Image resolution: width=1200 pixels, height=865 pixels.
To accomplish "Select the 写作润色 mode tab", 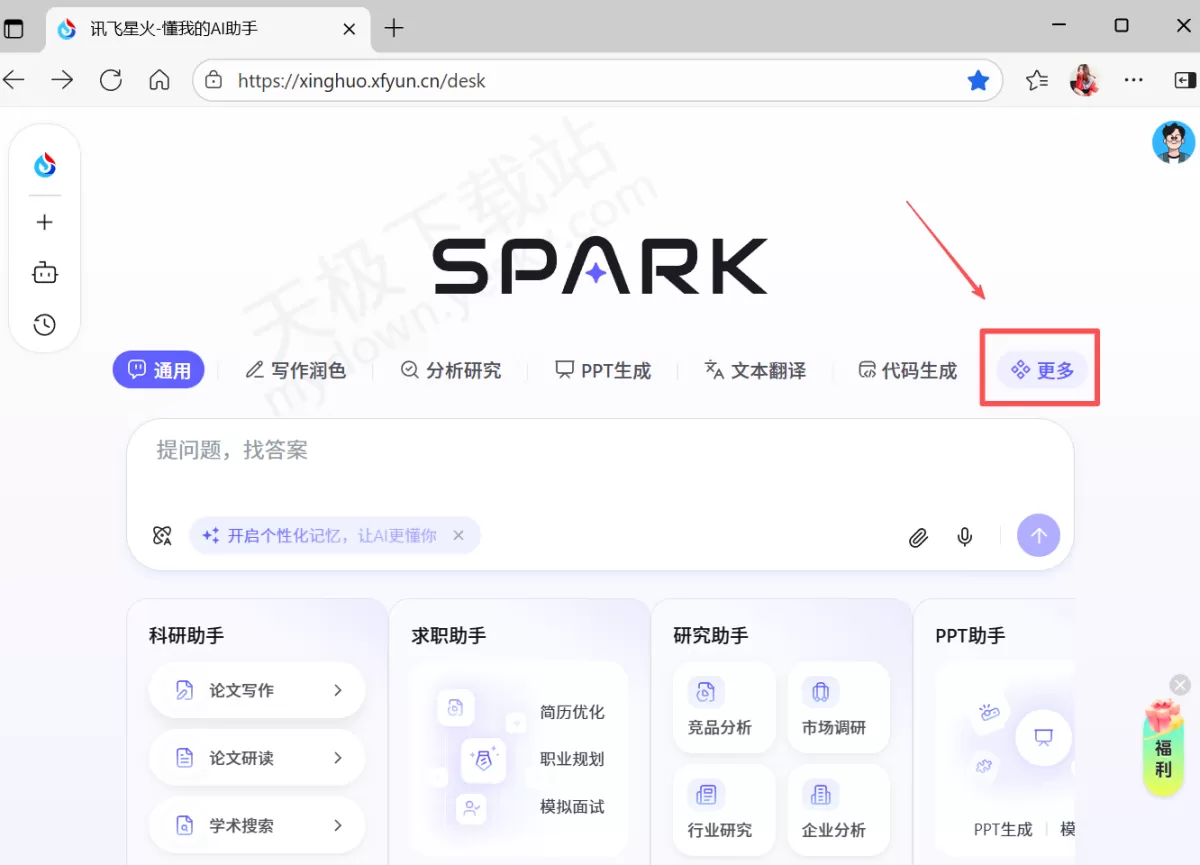I will [296, 370].
